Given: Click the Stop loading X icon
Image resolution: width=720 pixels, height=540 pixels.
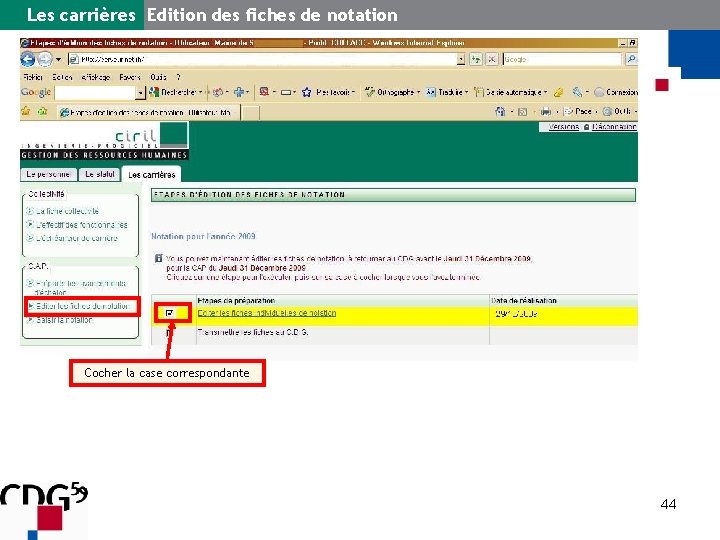Looking at the screenshot, I should (491, 59).
